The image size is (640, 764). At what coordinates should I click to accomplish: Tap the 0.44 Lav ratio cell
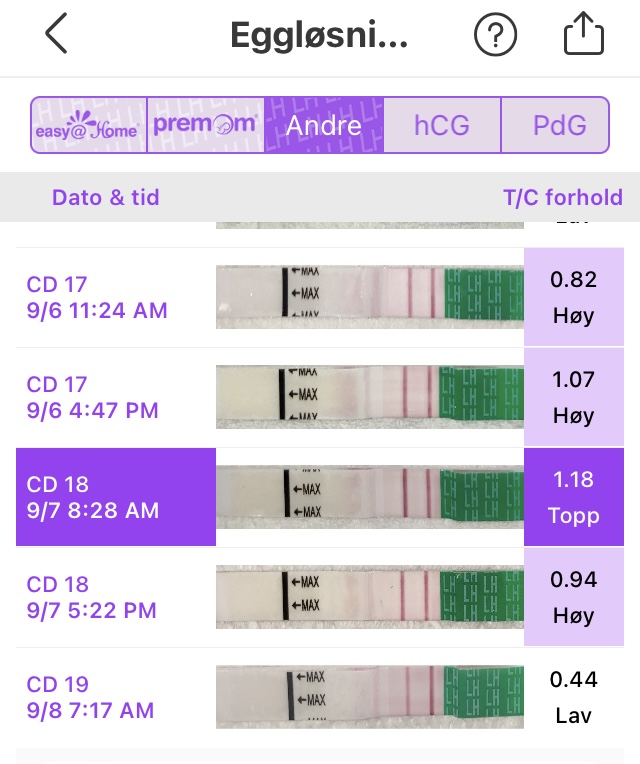point(574,697)
